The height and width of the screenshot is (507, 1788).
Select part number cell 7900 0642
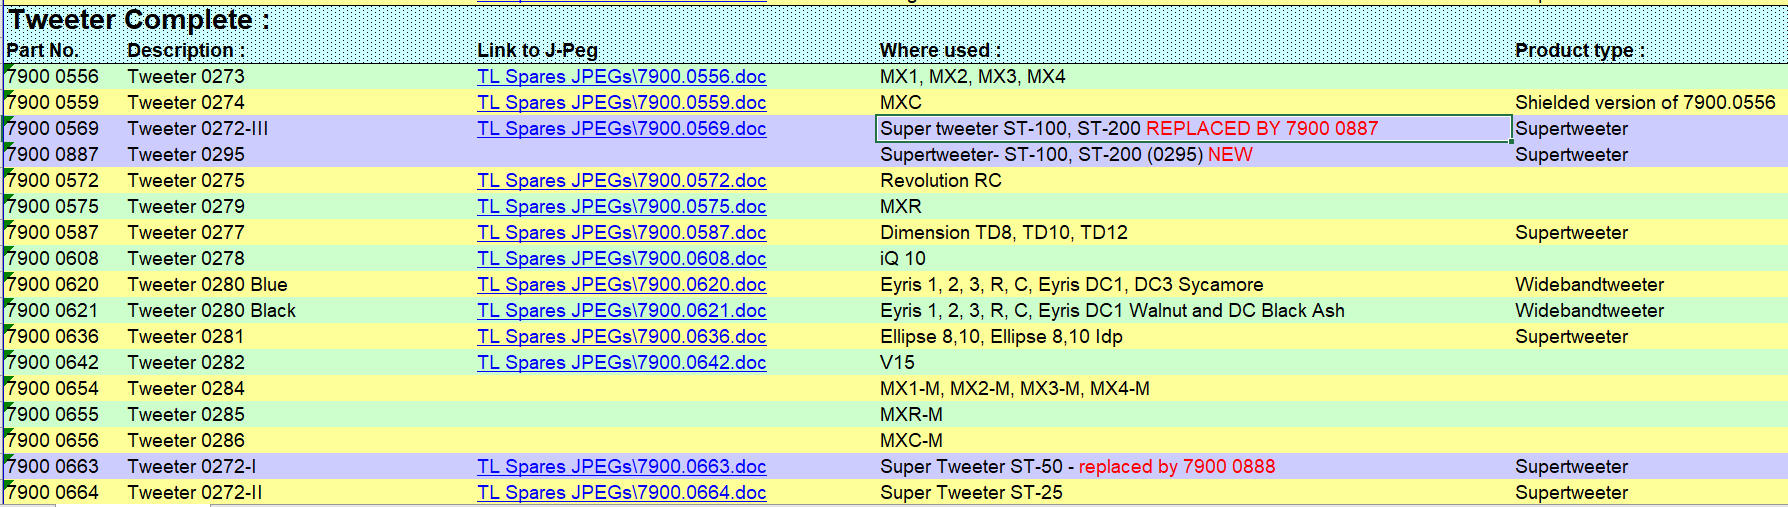point(53,363)
